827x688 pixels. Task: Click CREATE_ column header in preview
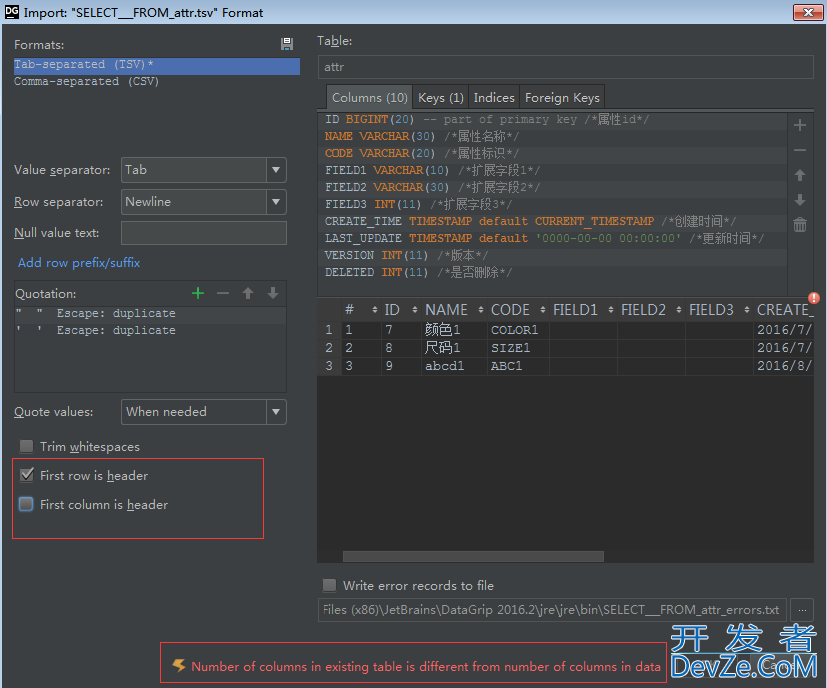(784, 310)
